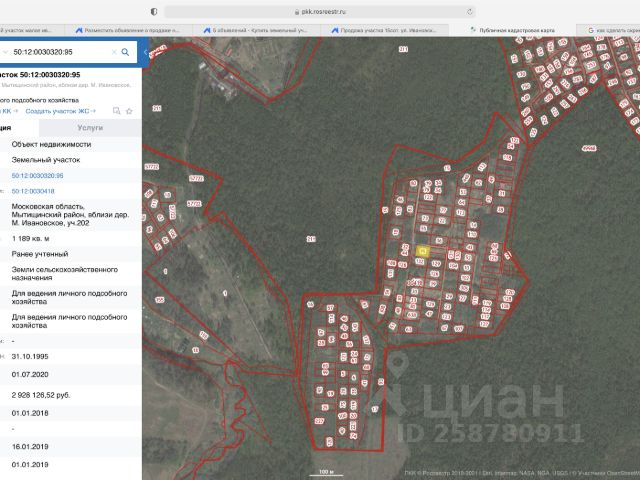Click the '100 м' map scale bar
Image resolution: width=640 pixels, height=480 pixels.
click(326, 473)
